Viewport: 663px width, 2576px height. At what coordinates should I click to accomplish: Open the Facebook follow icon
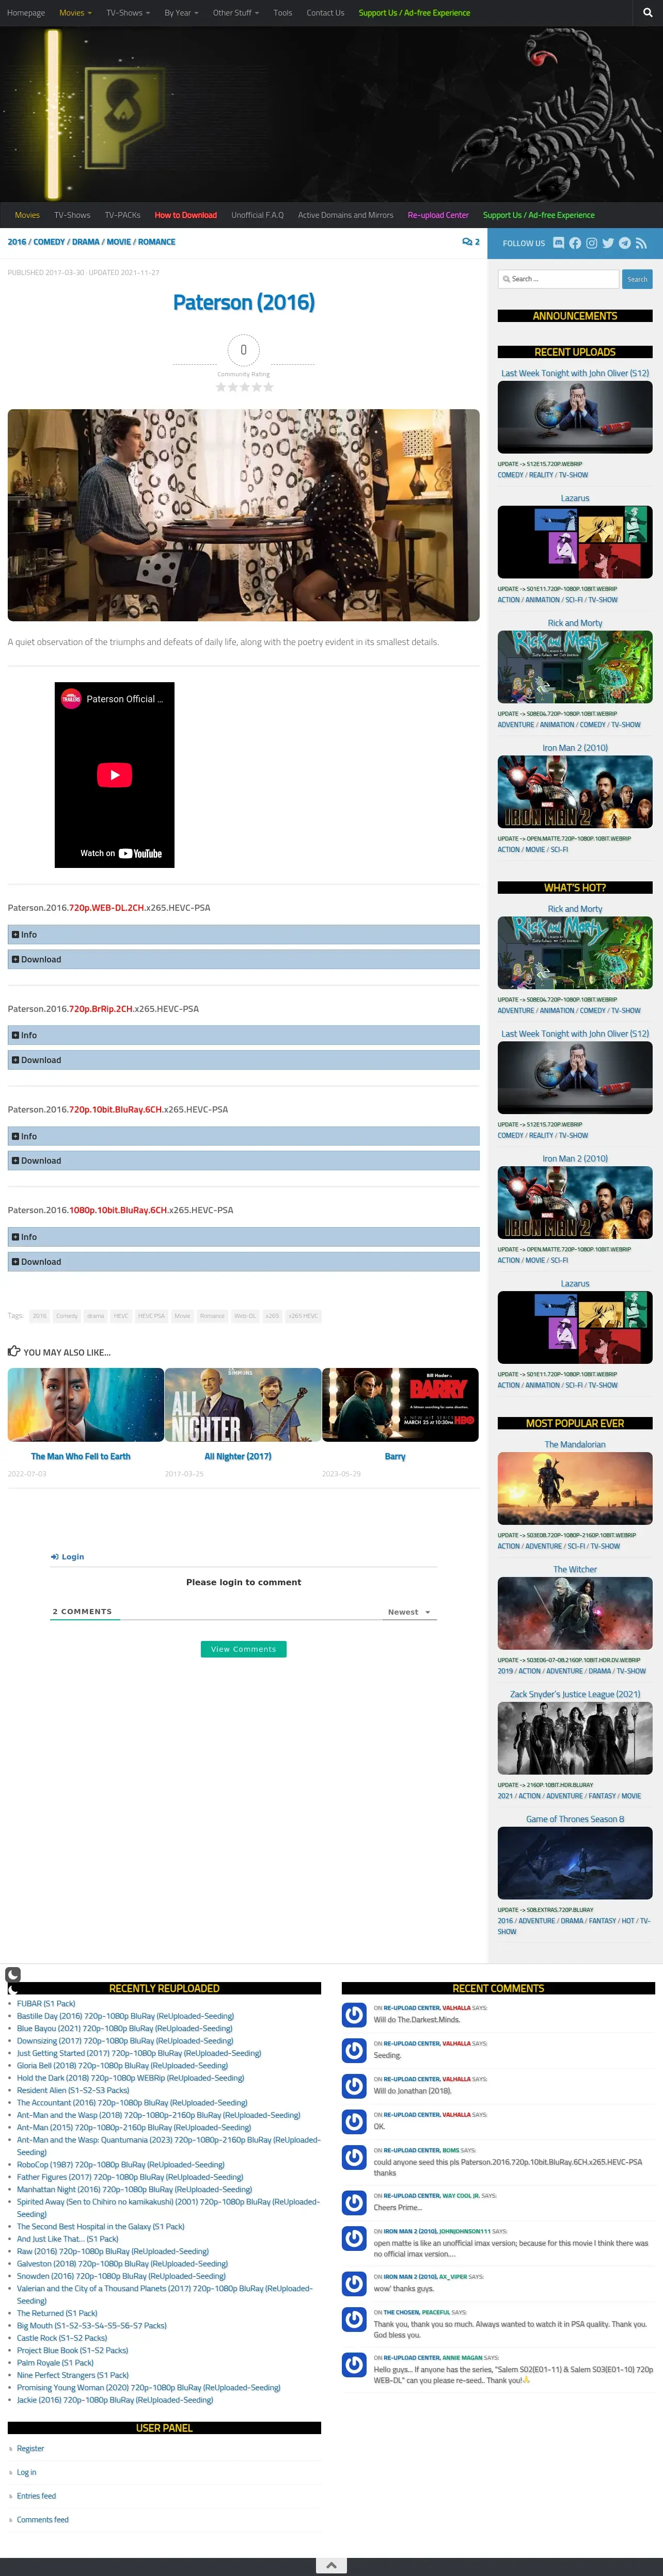click(x=575, y=243)
